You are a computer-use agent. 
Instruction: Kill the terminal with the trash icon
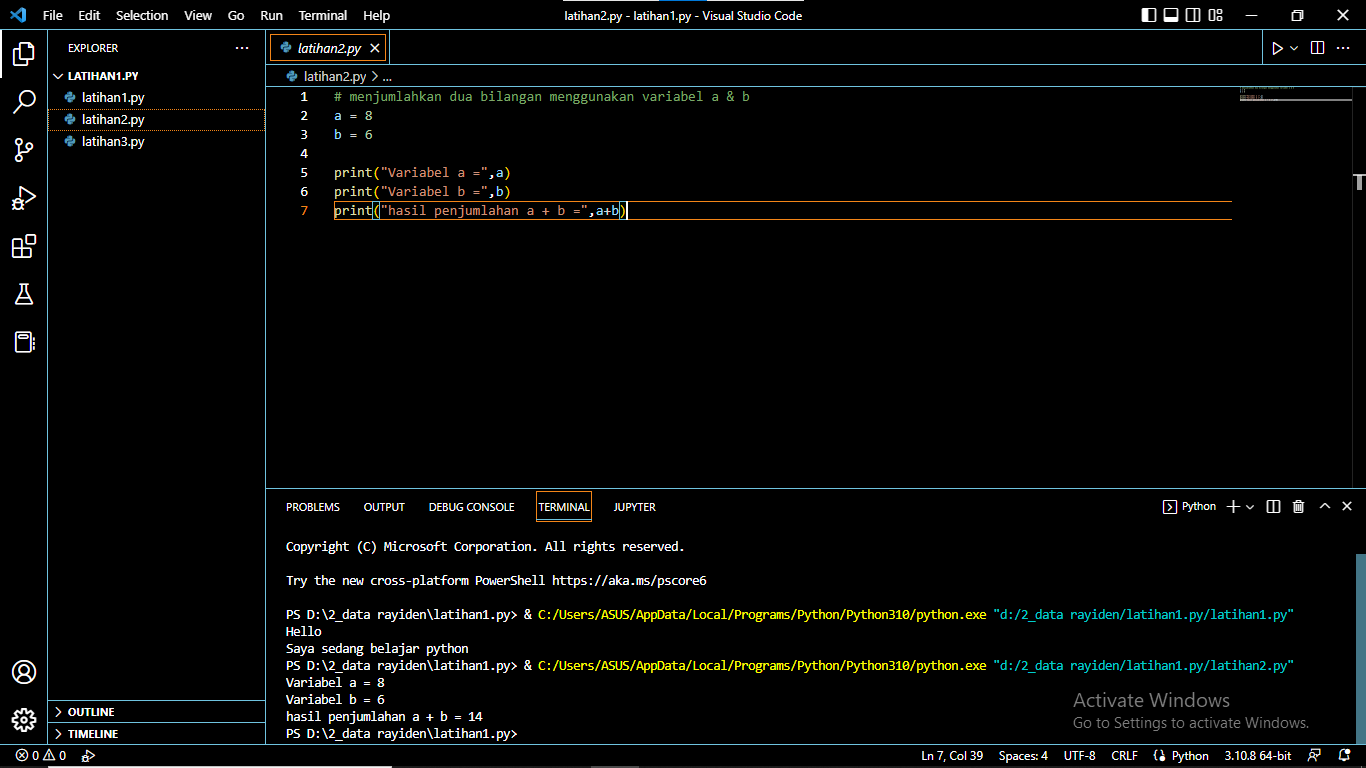coord(1298,506)
